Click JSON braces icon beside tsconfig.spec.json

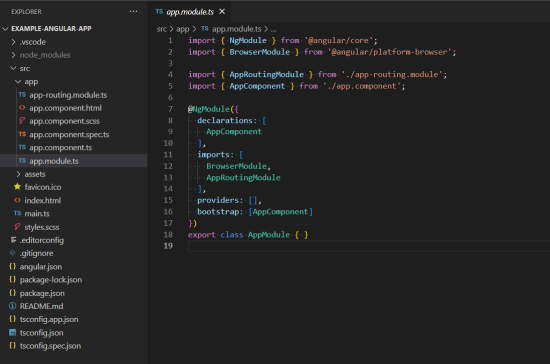click(x=12, y=345)
